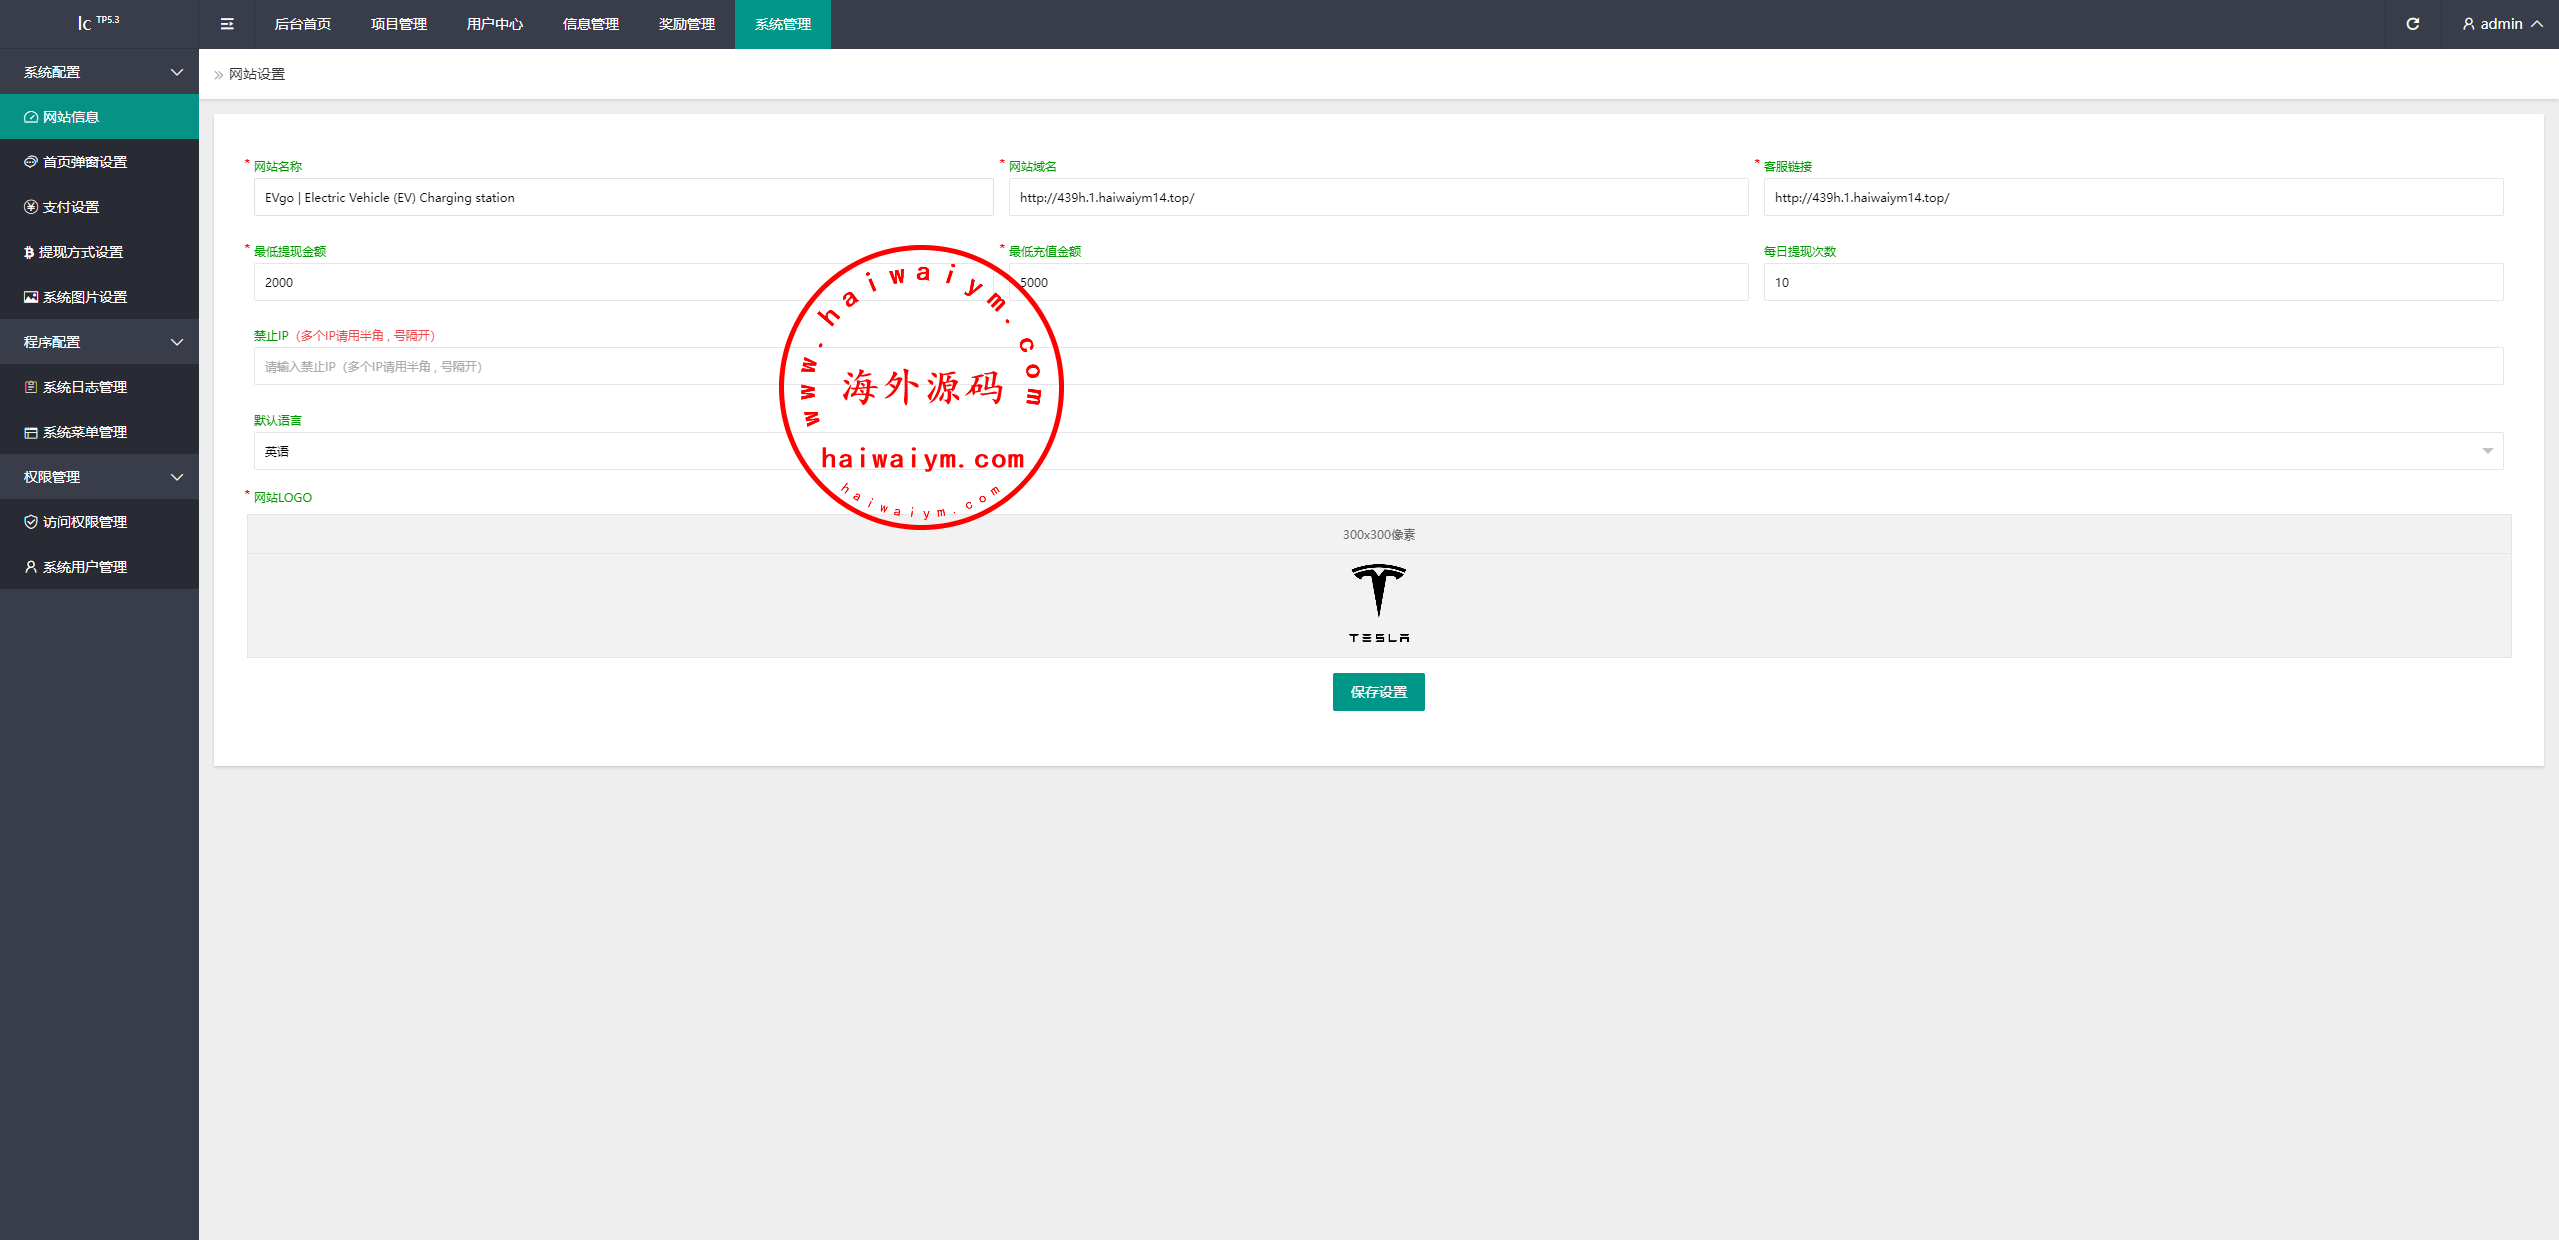Screen dimensions: 2559x1240
Task: Open 系统日志管理 log item
Action: 84,387
